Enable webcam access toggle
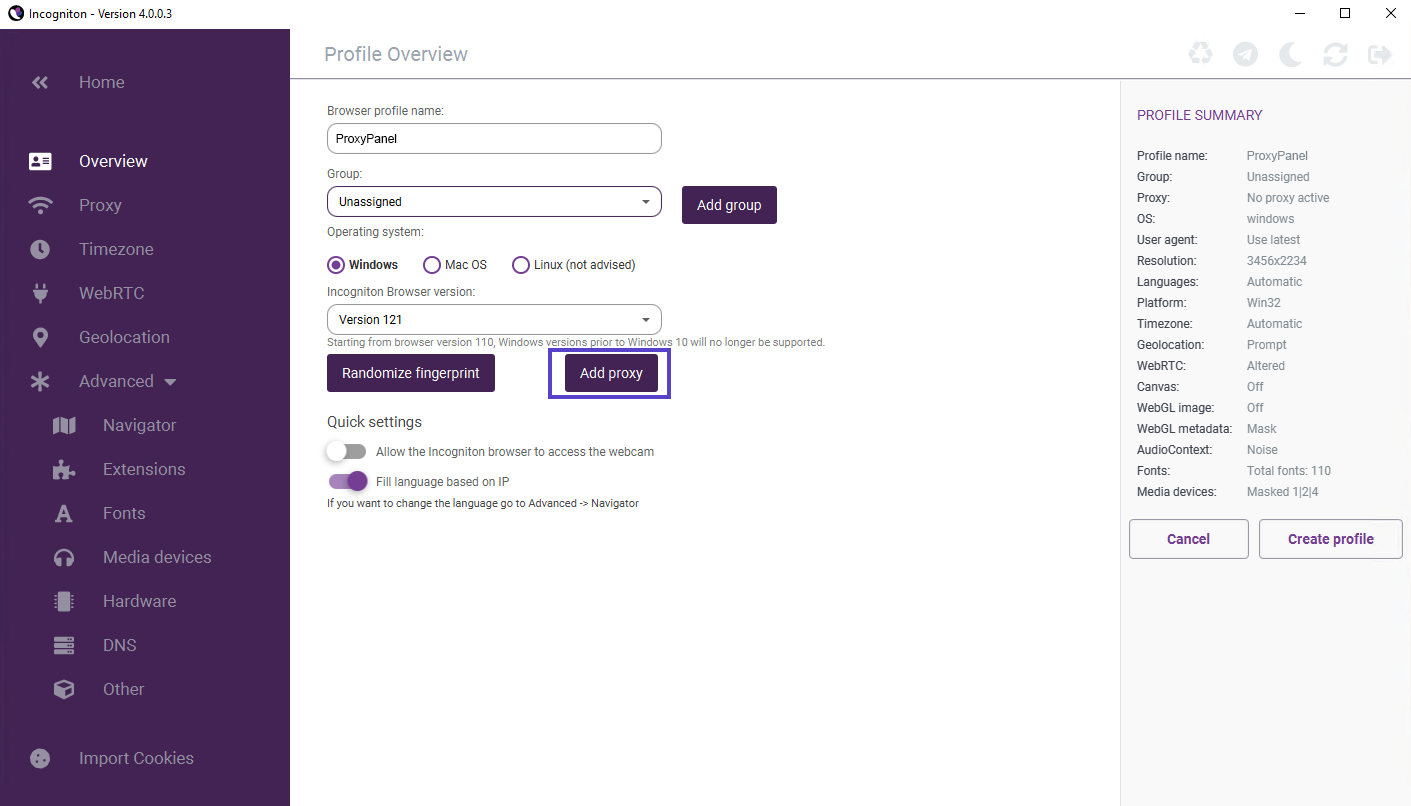Viewport: 1411px width, 806px height. (347, 452)
